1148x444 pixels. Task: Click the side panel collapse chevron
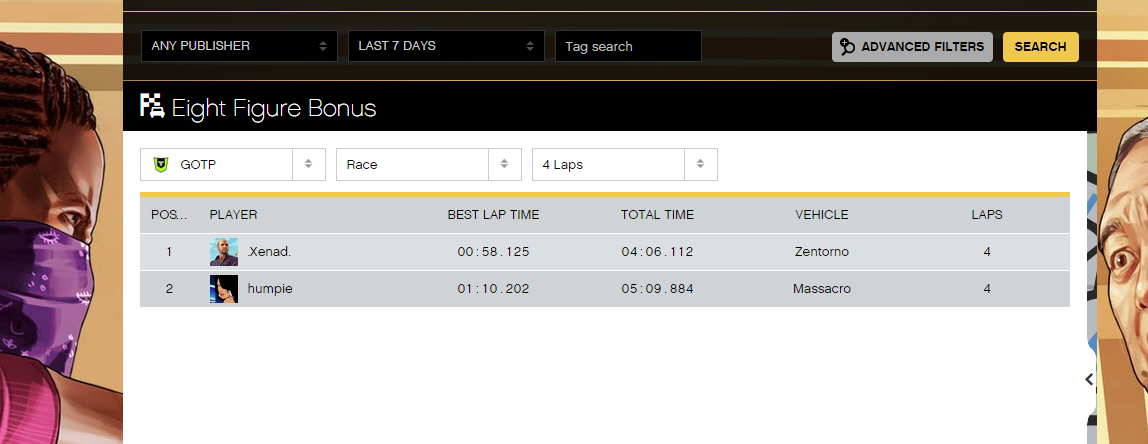point(1089,379)
